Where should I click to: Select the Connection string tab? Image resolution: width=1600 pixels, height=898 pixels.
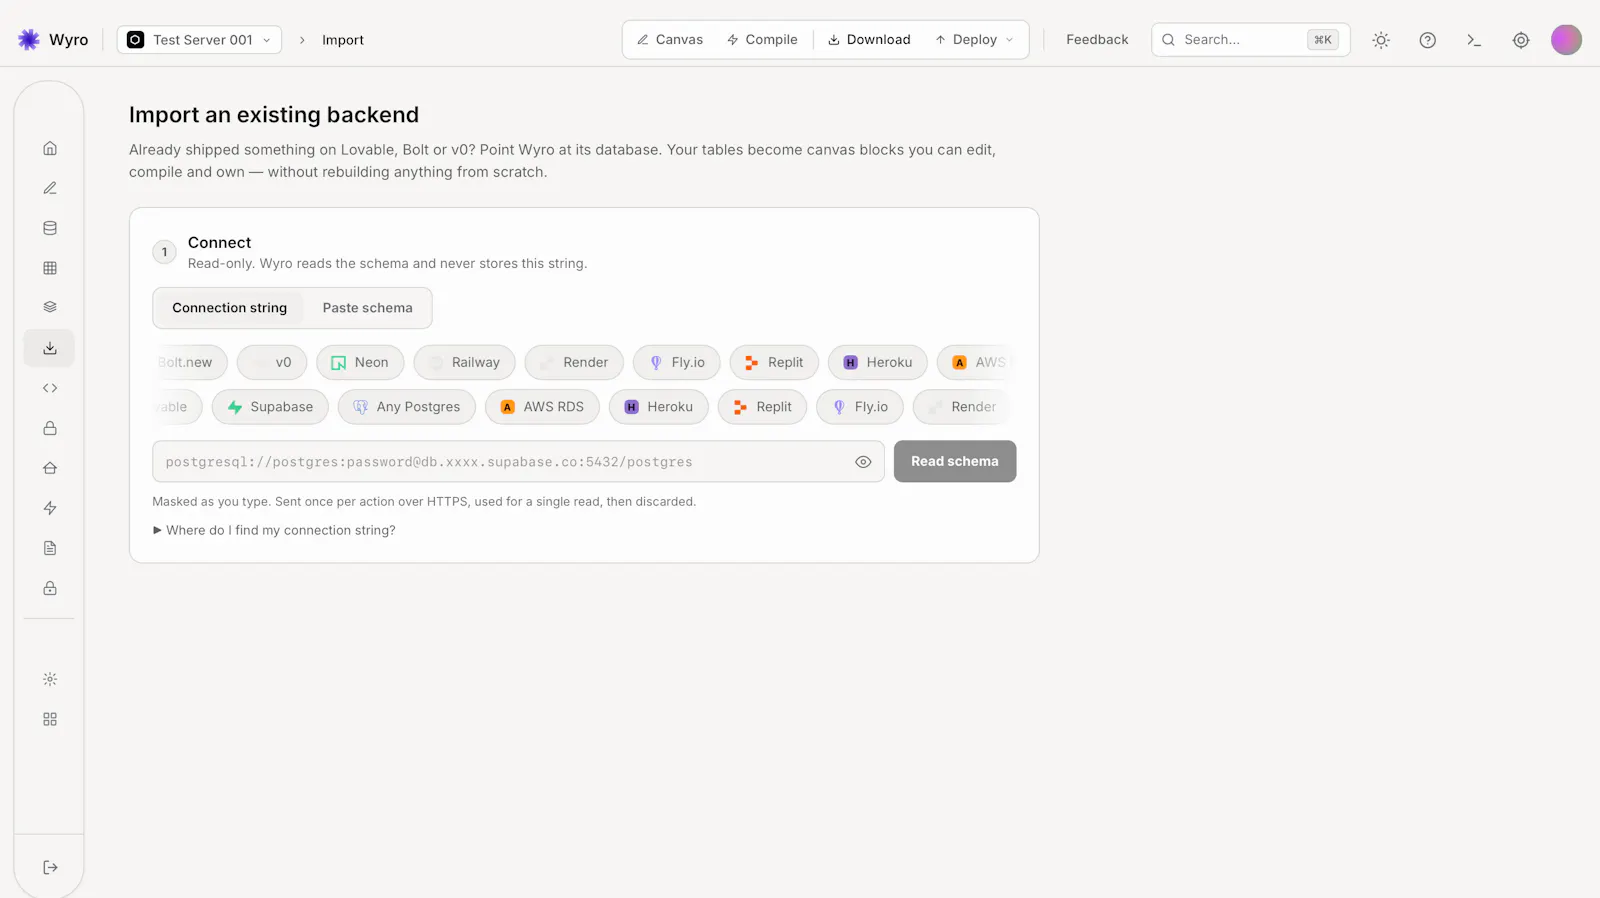point(230,308)
